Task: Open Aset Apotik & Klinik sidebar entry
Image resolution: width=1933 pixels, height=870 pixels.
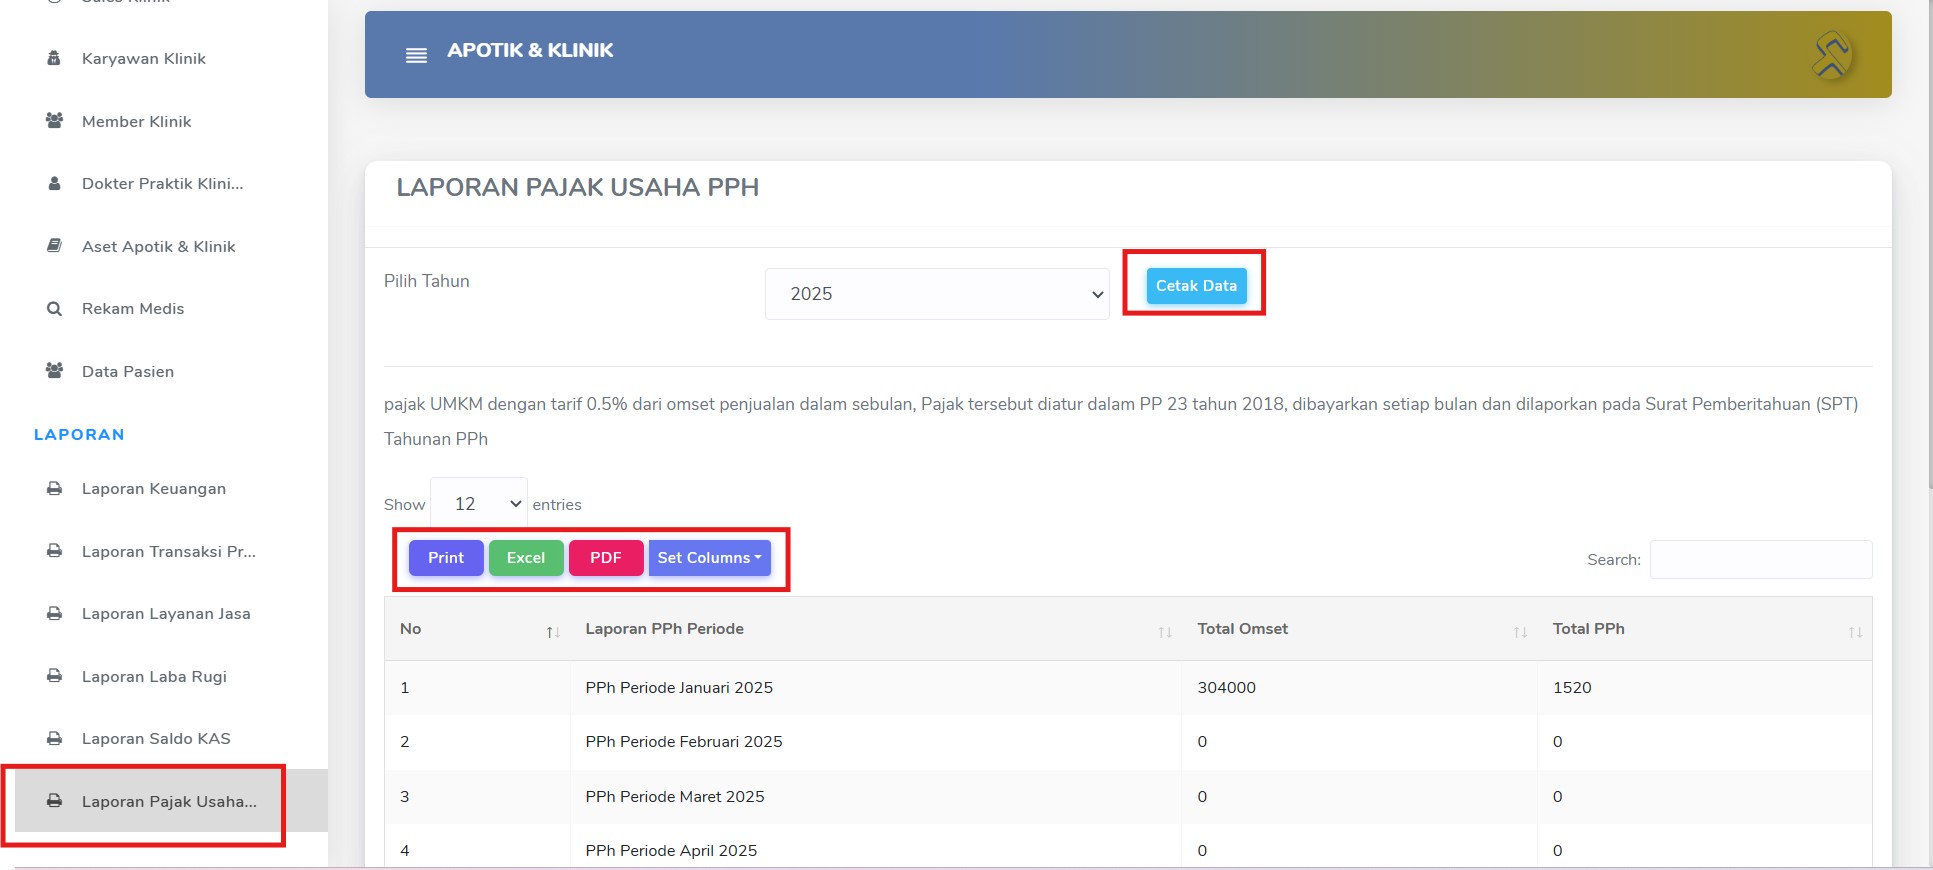Action: tap(159, 247)
